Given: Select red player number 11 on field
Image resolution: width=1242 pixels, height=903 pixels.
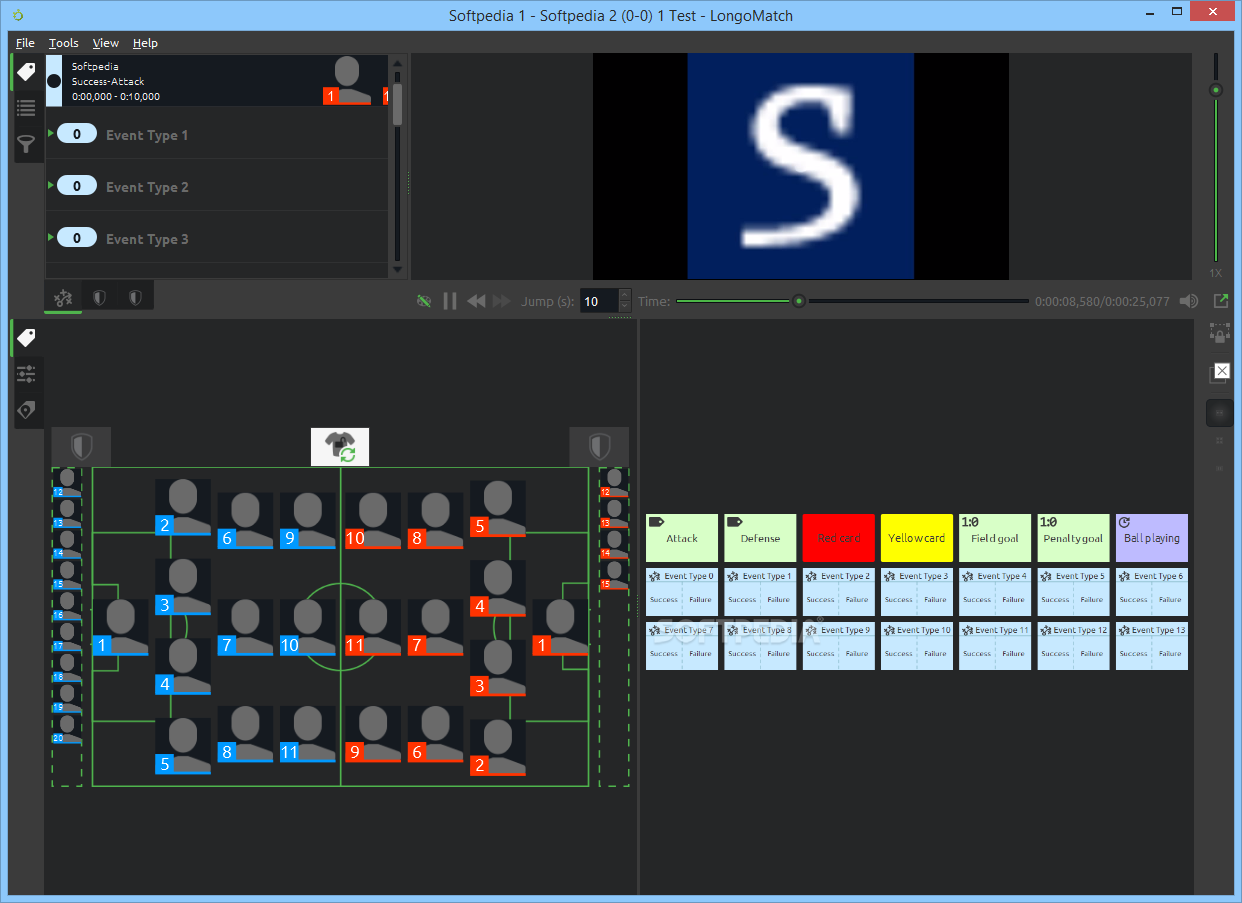Looking at the screenshot, I should click(373, 628).
